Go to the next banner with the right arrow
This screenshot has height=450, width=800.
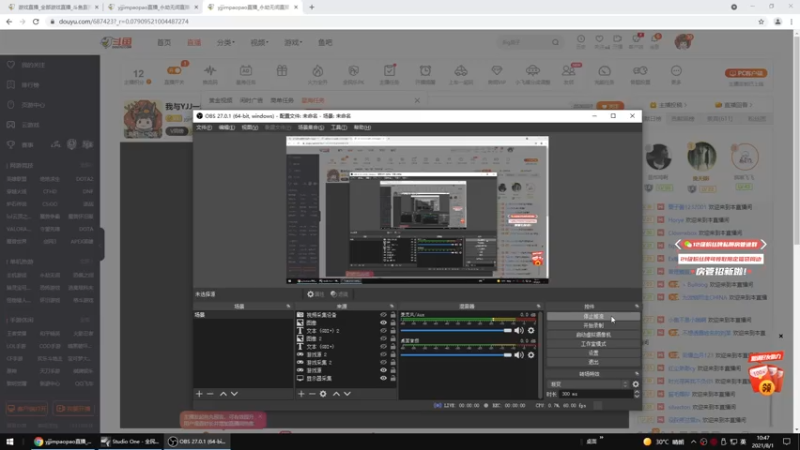763,244
